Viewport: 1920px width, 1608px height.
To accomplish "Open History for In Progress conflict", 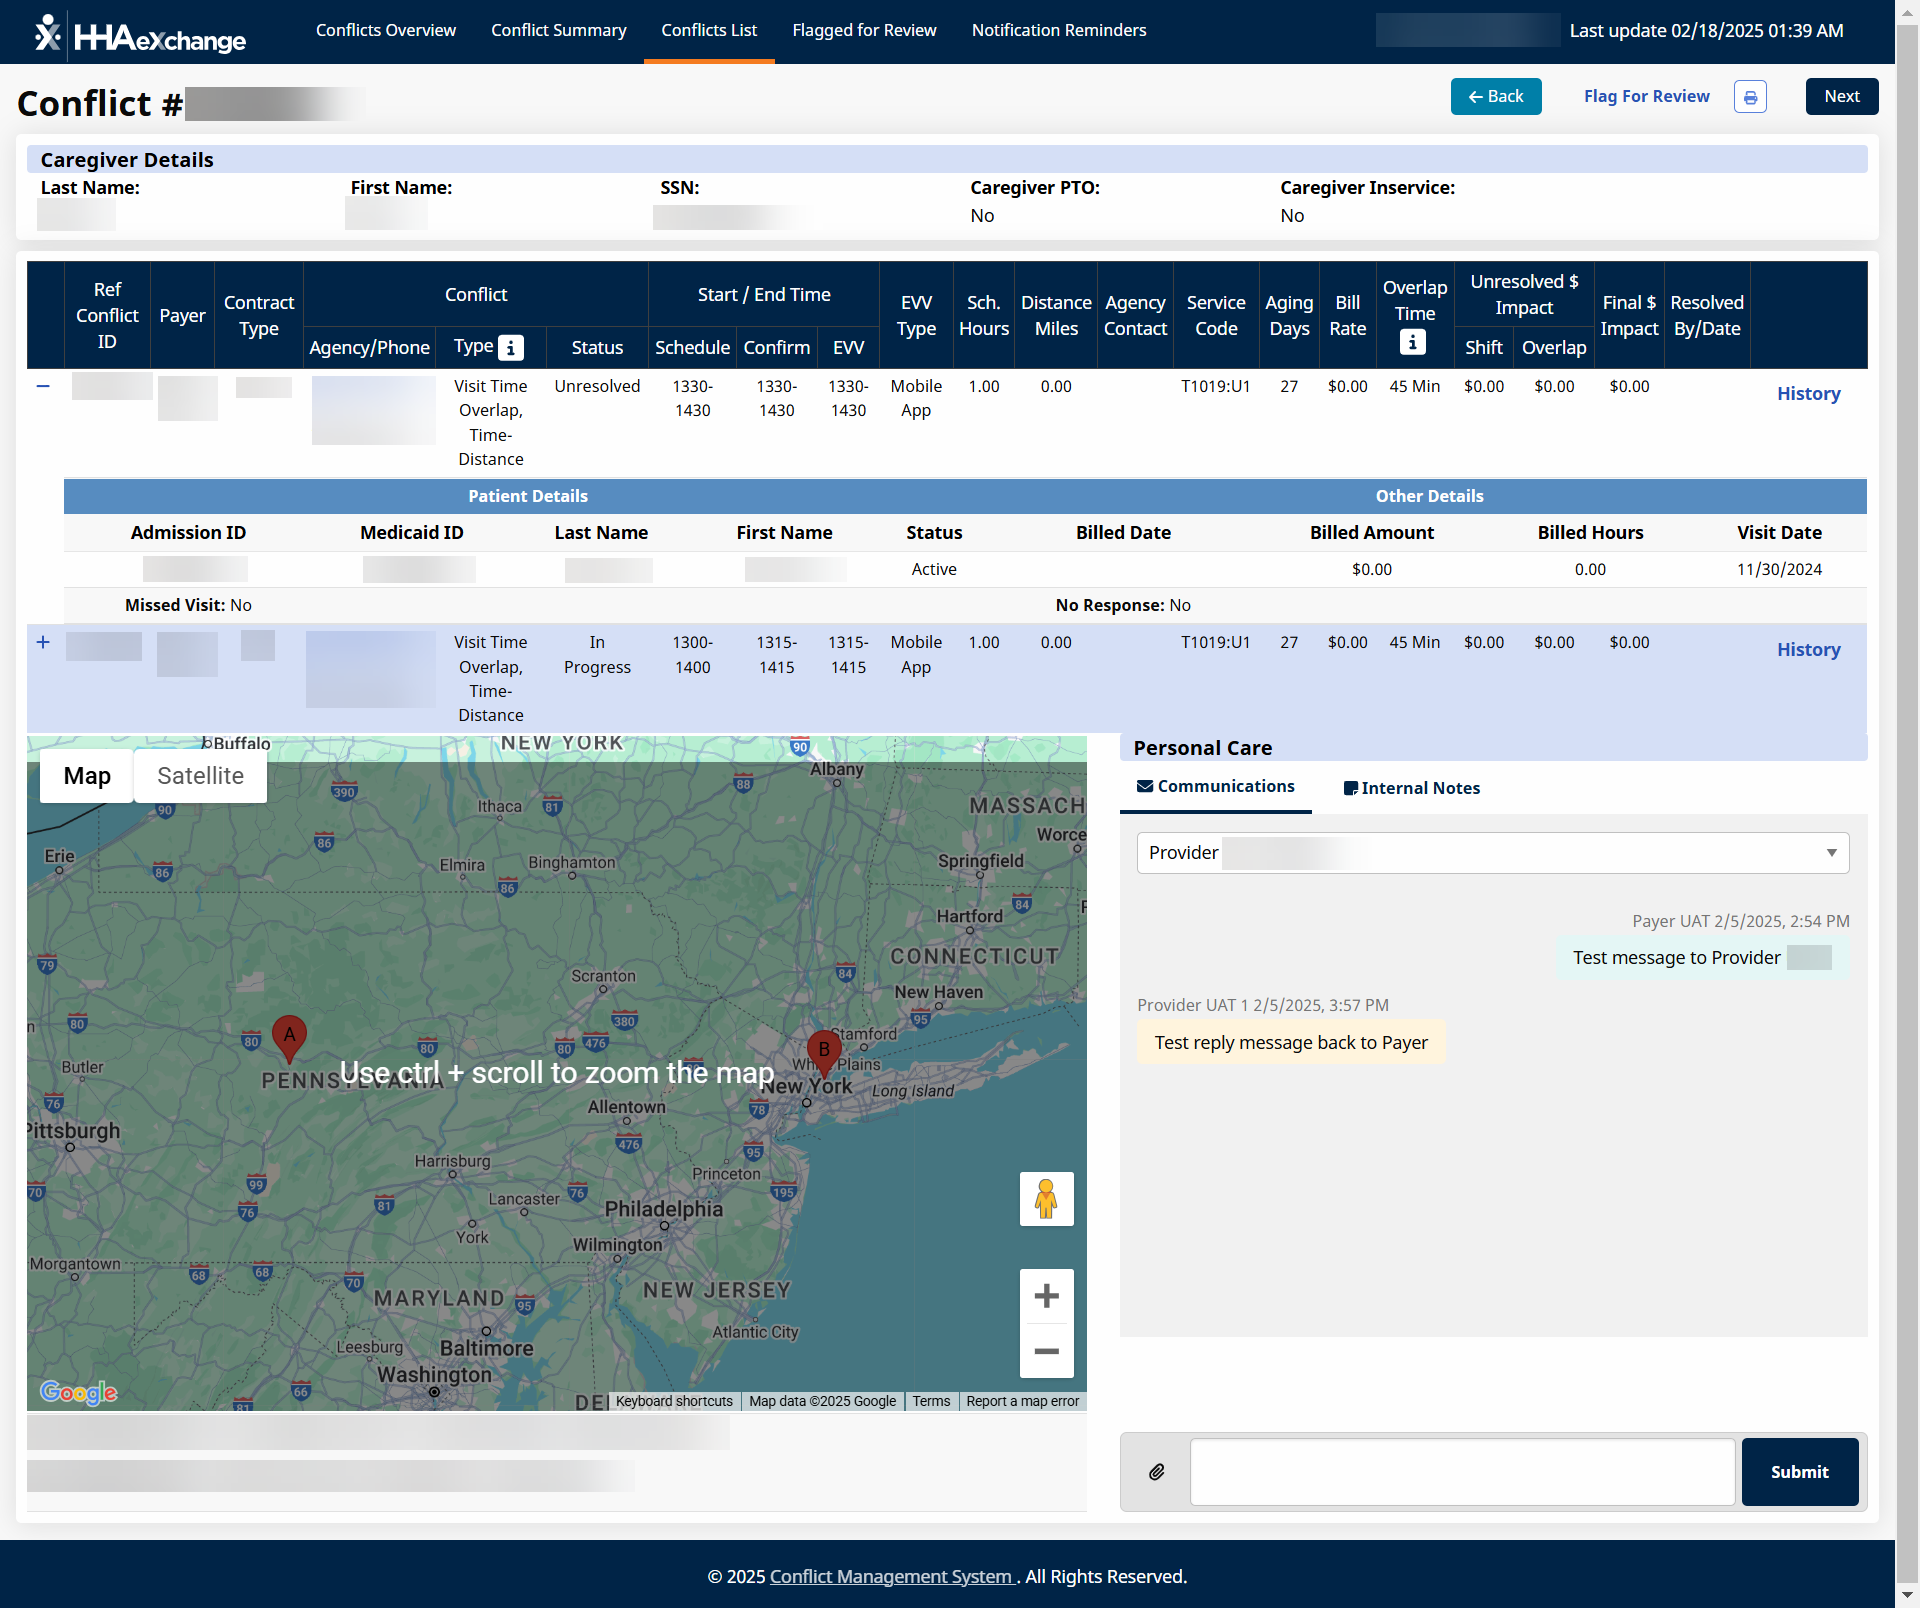I will (x=1807, y=650).
